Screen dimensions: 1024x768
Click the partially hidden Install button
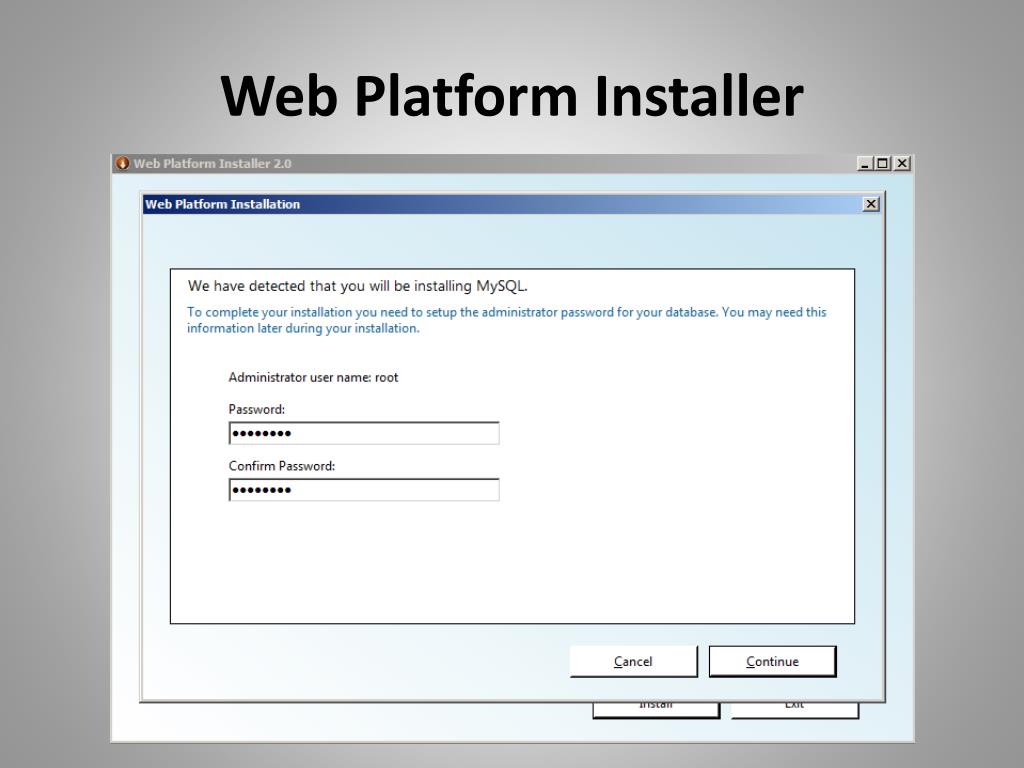click(x=656, y=711)
